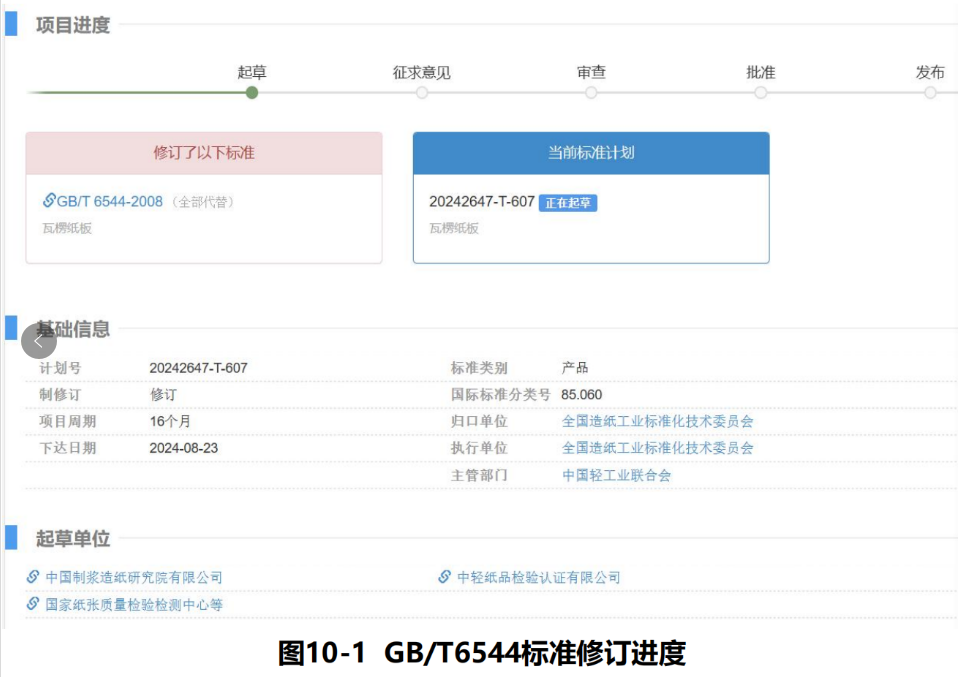Click the green progress bar line
Screen dimensions: 958x677
140,91
